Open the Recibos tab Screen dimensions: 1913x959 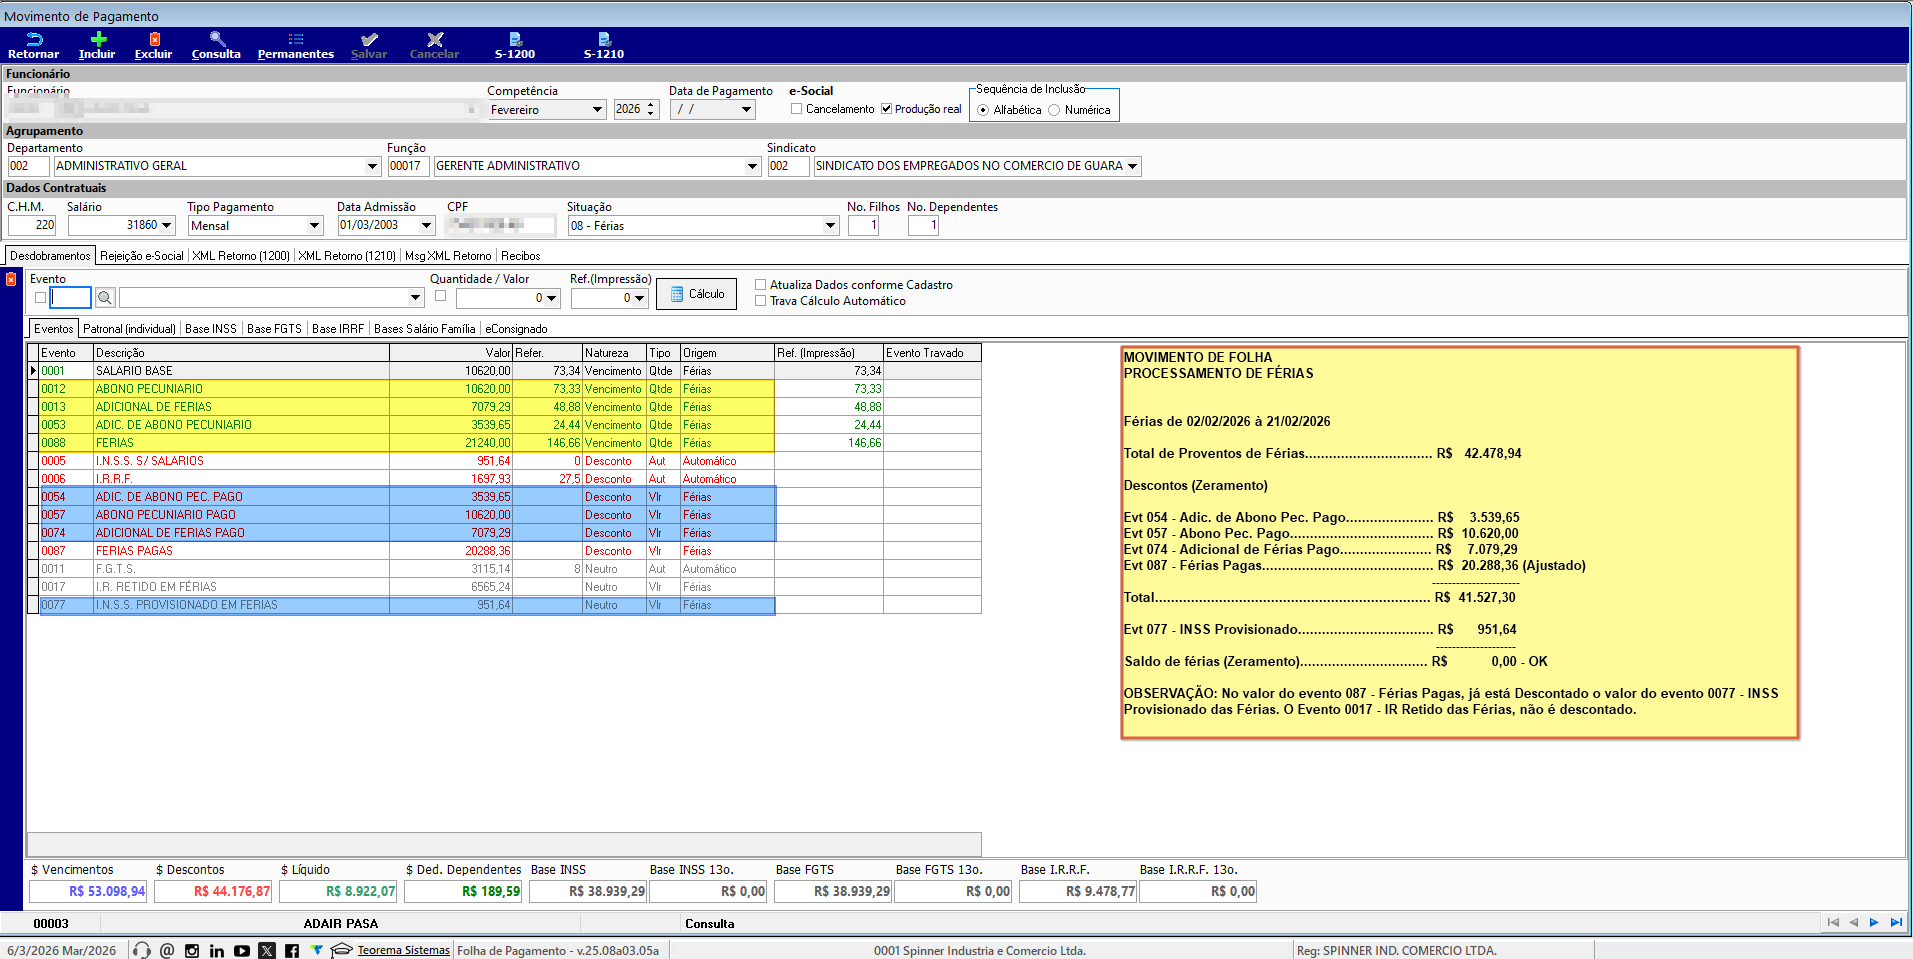pos(520,256)
